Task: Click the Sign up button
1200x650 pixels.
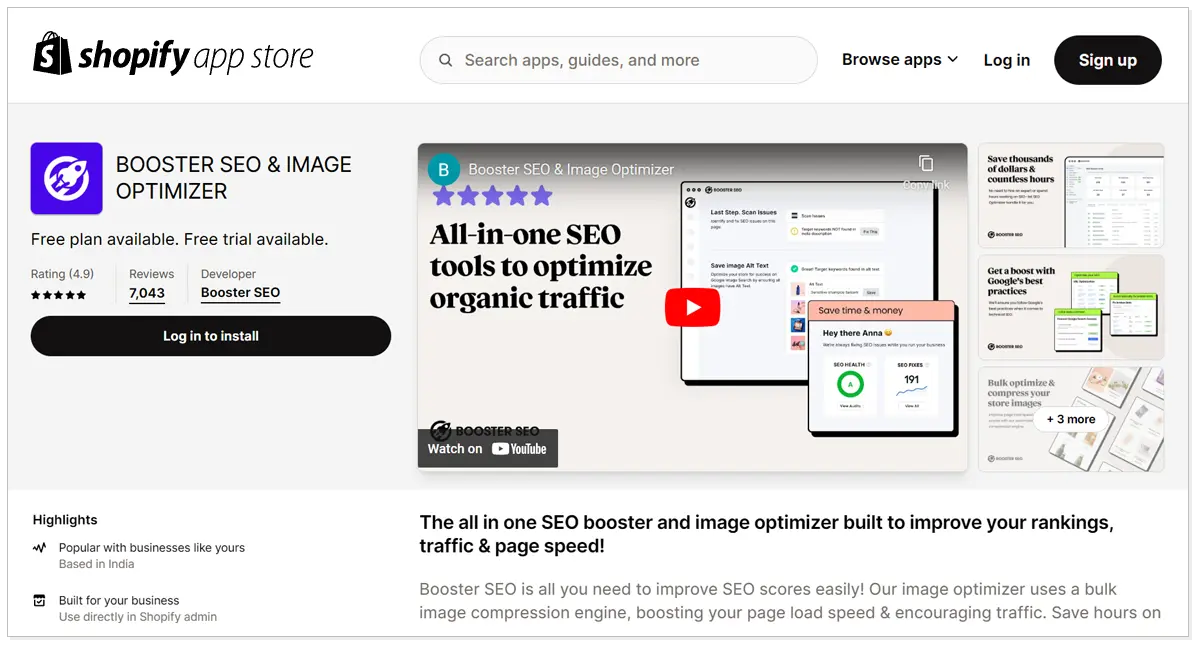Action: tap(1108, 60)
